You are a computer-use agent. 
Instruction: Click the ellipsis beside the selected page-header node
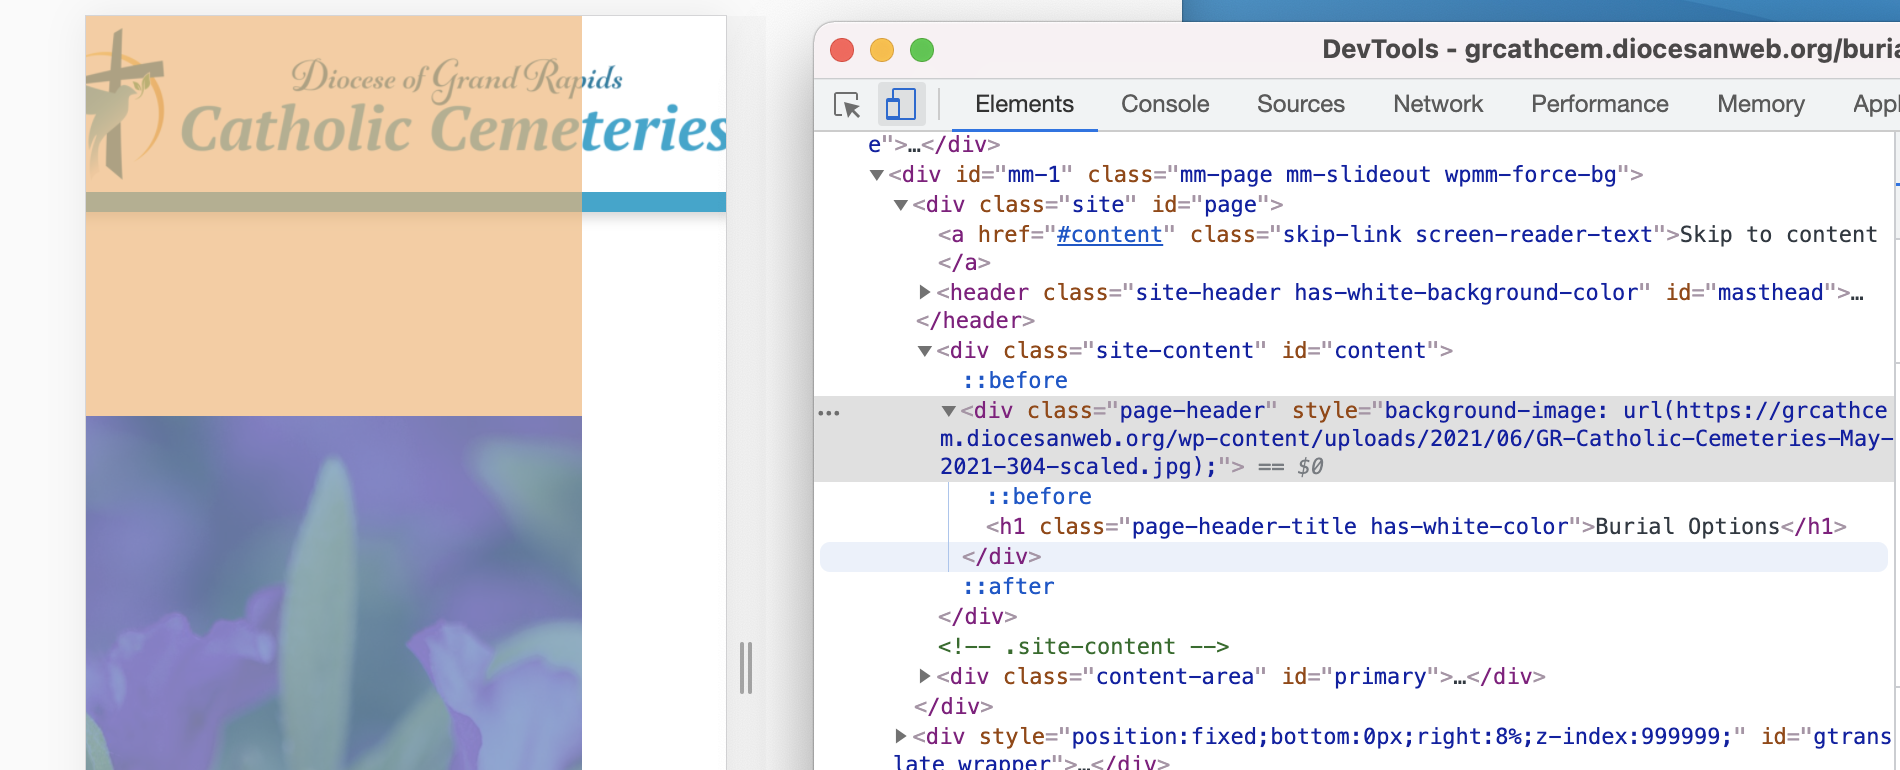tap(829, 412)
